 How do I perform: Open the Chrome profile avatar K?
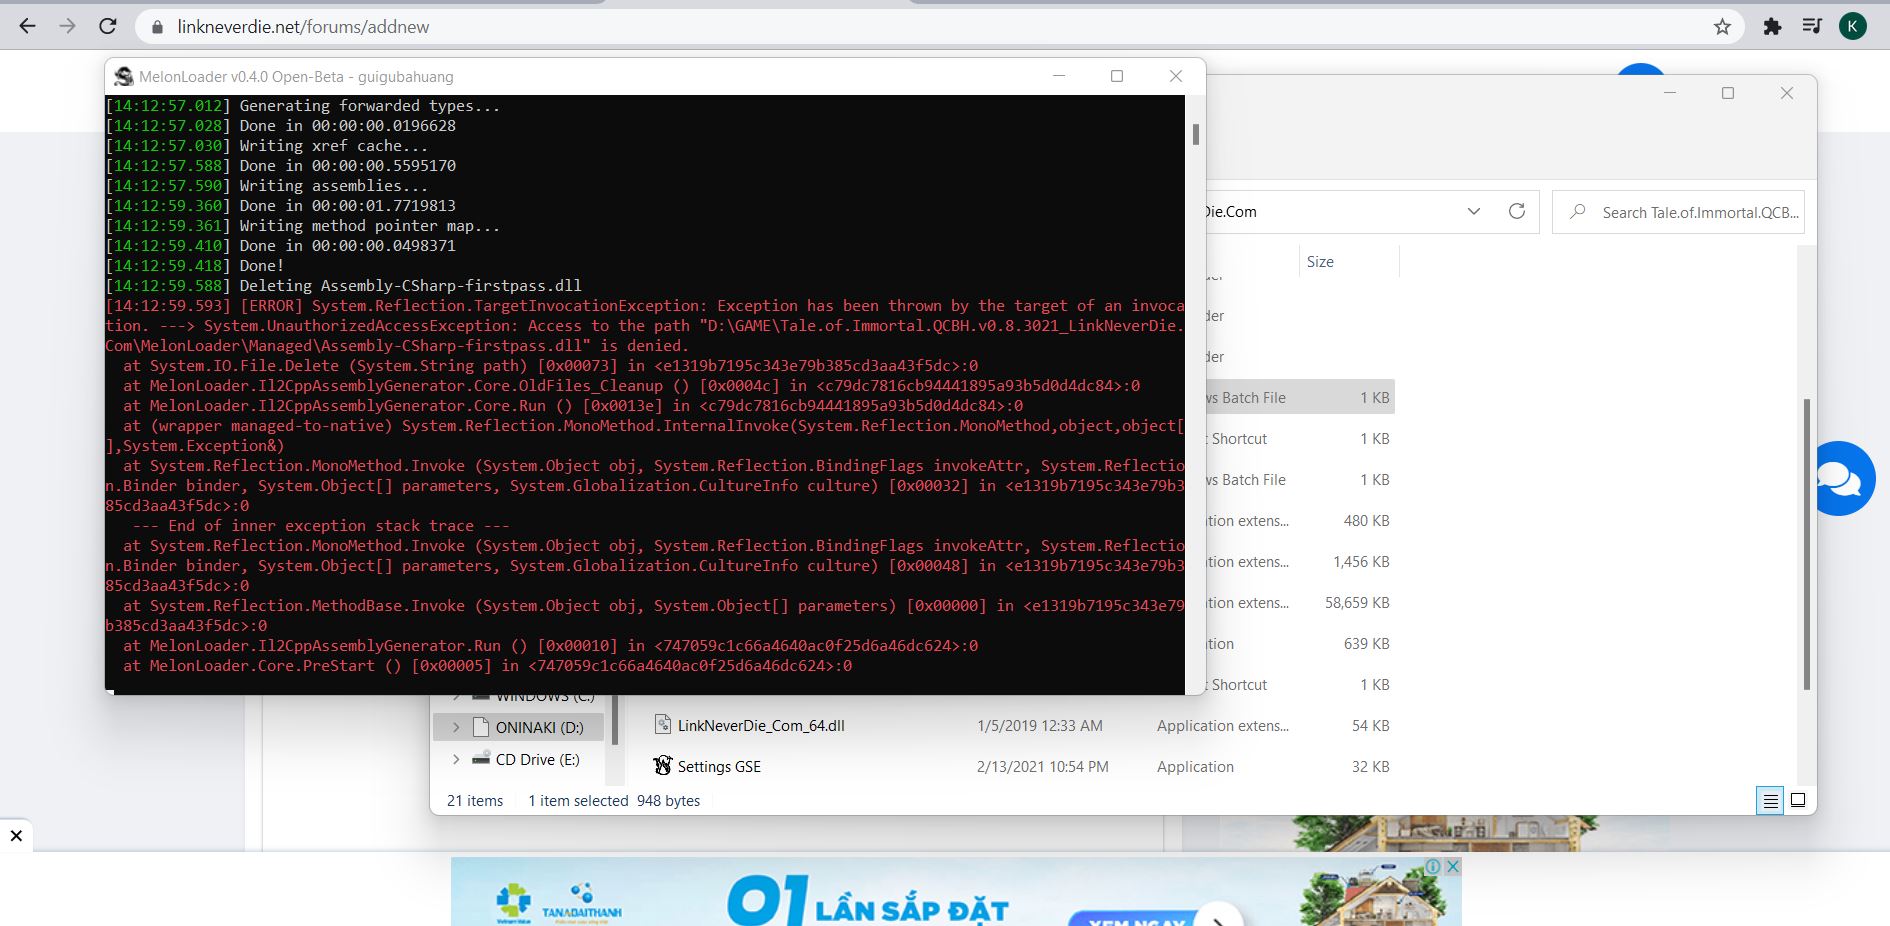pos(1852,27)
